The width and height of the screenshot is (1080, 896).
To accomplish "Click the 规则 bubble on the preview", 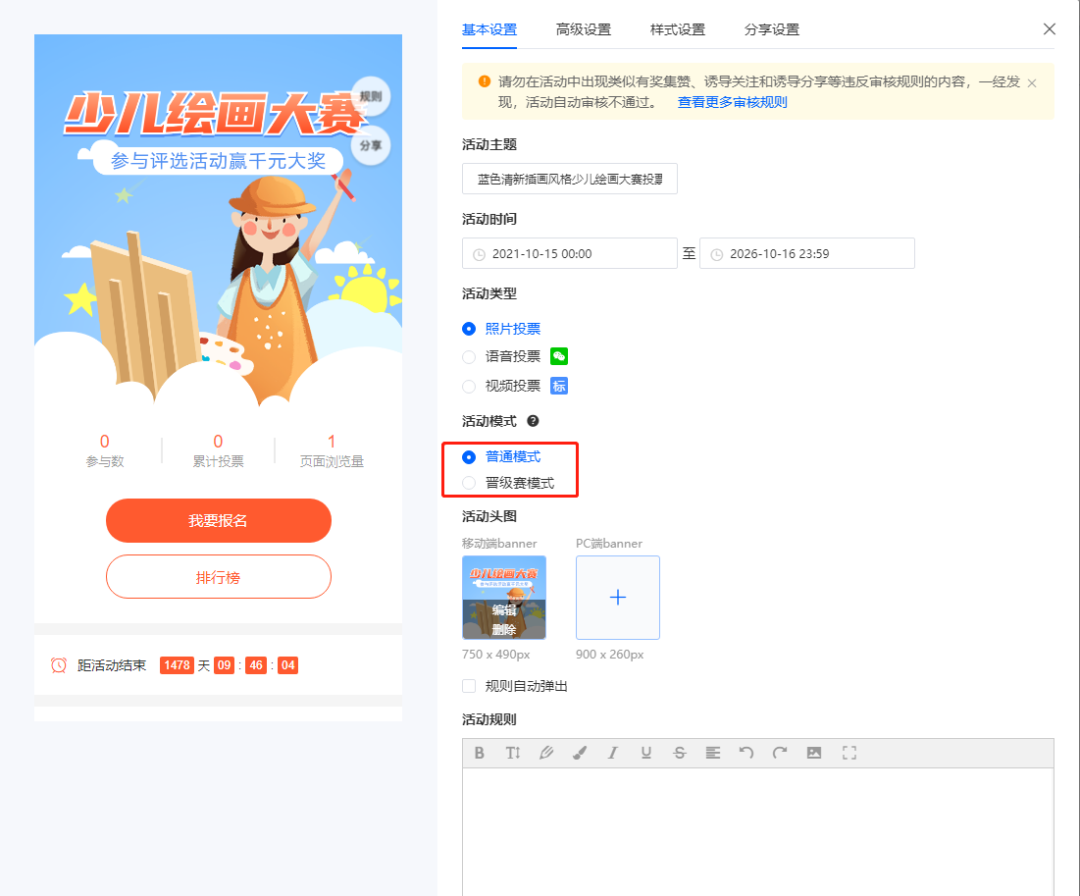I will (371, 96).
